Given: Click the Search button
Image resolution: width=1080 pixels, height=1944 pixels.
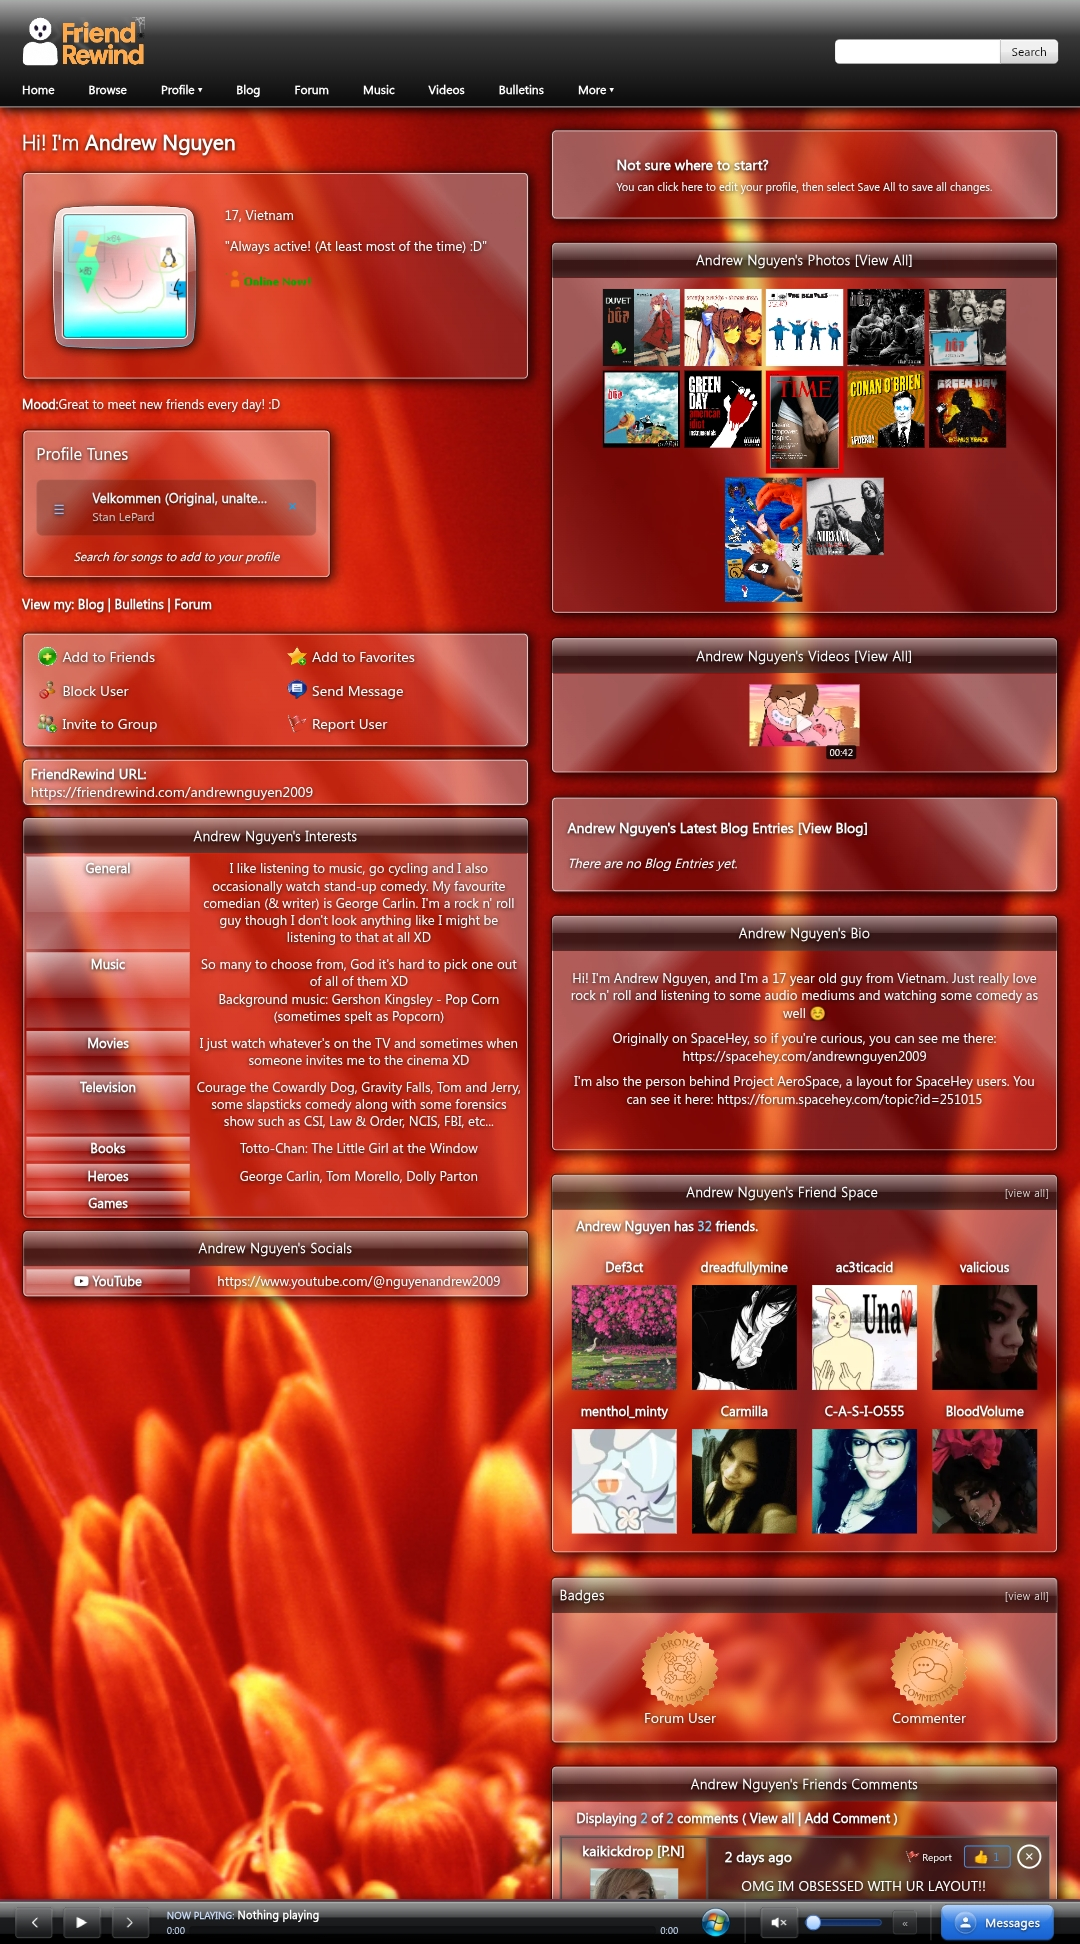Looking at the screenshot, I should [1029, 52].
